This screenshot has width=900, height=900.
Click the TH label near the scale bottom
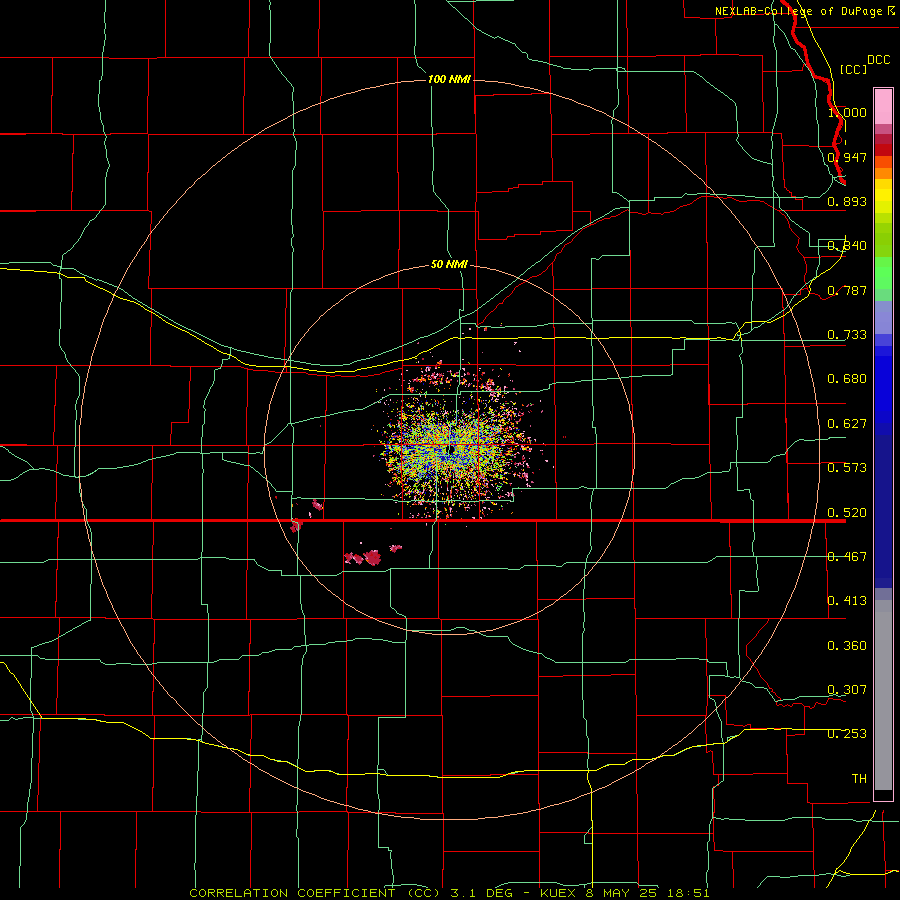click(859, 779)
